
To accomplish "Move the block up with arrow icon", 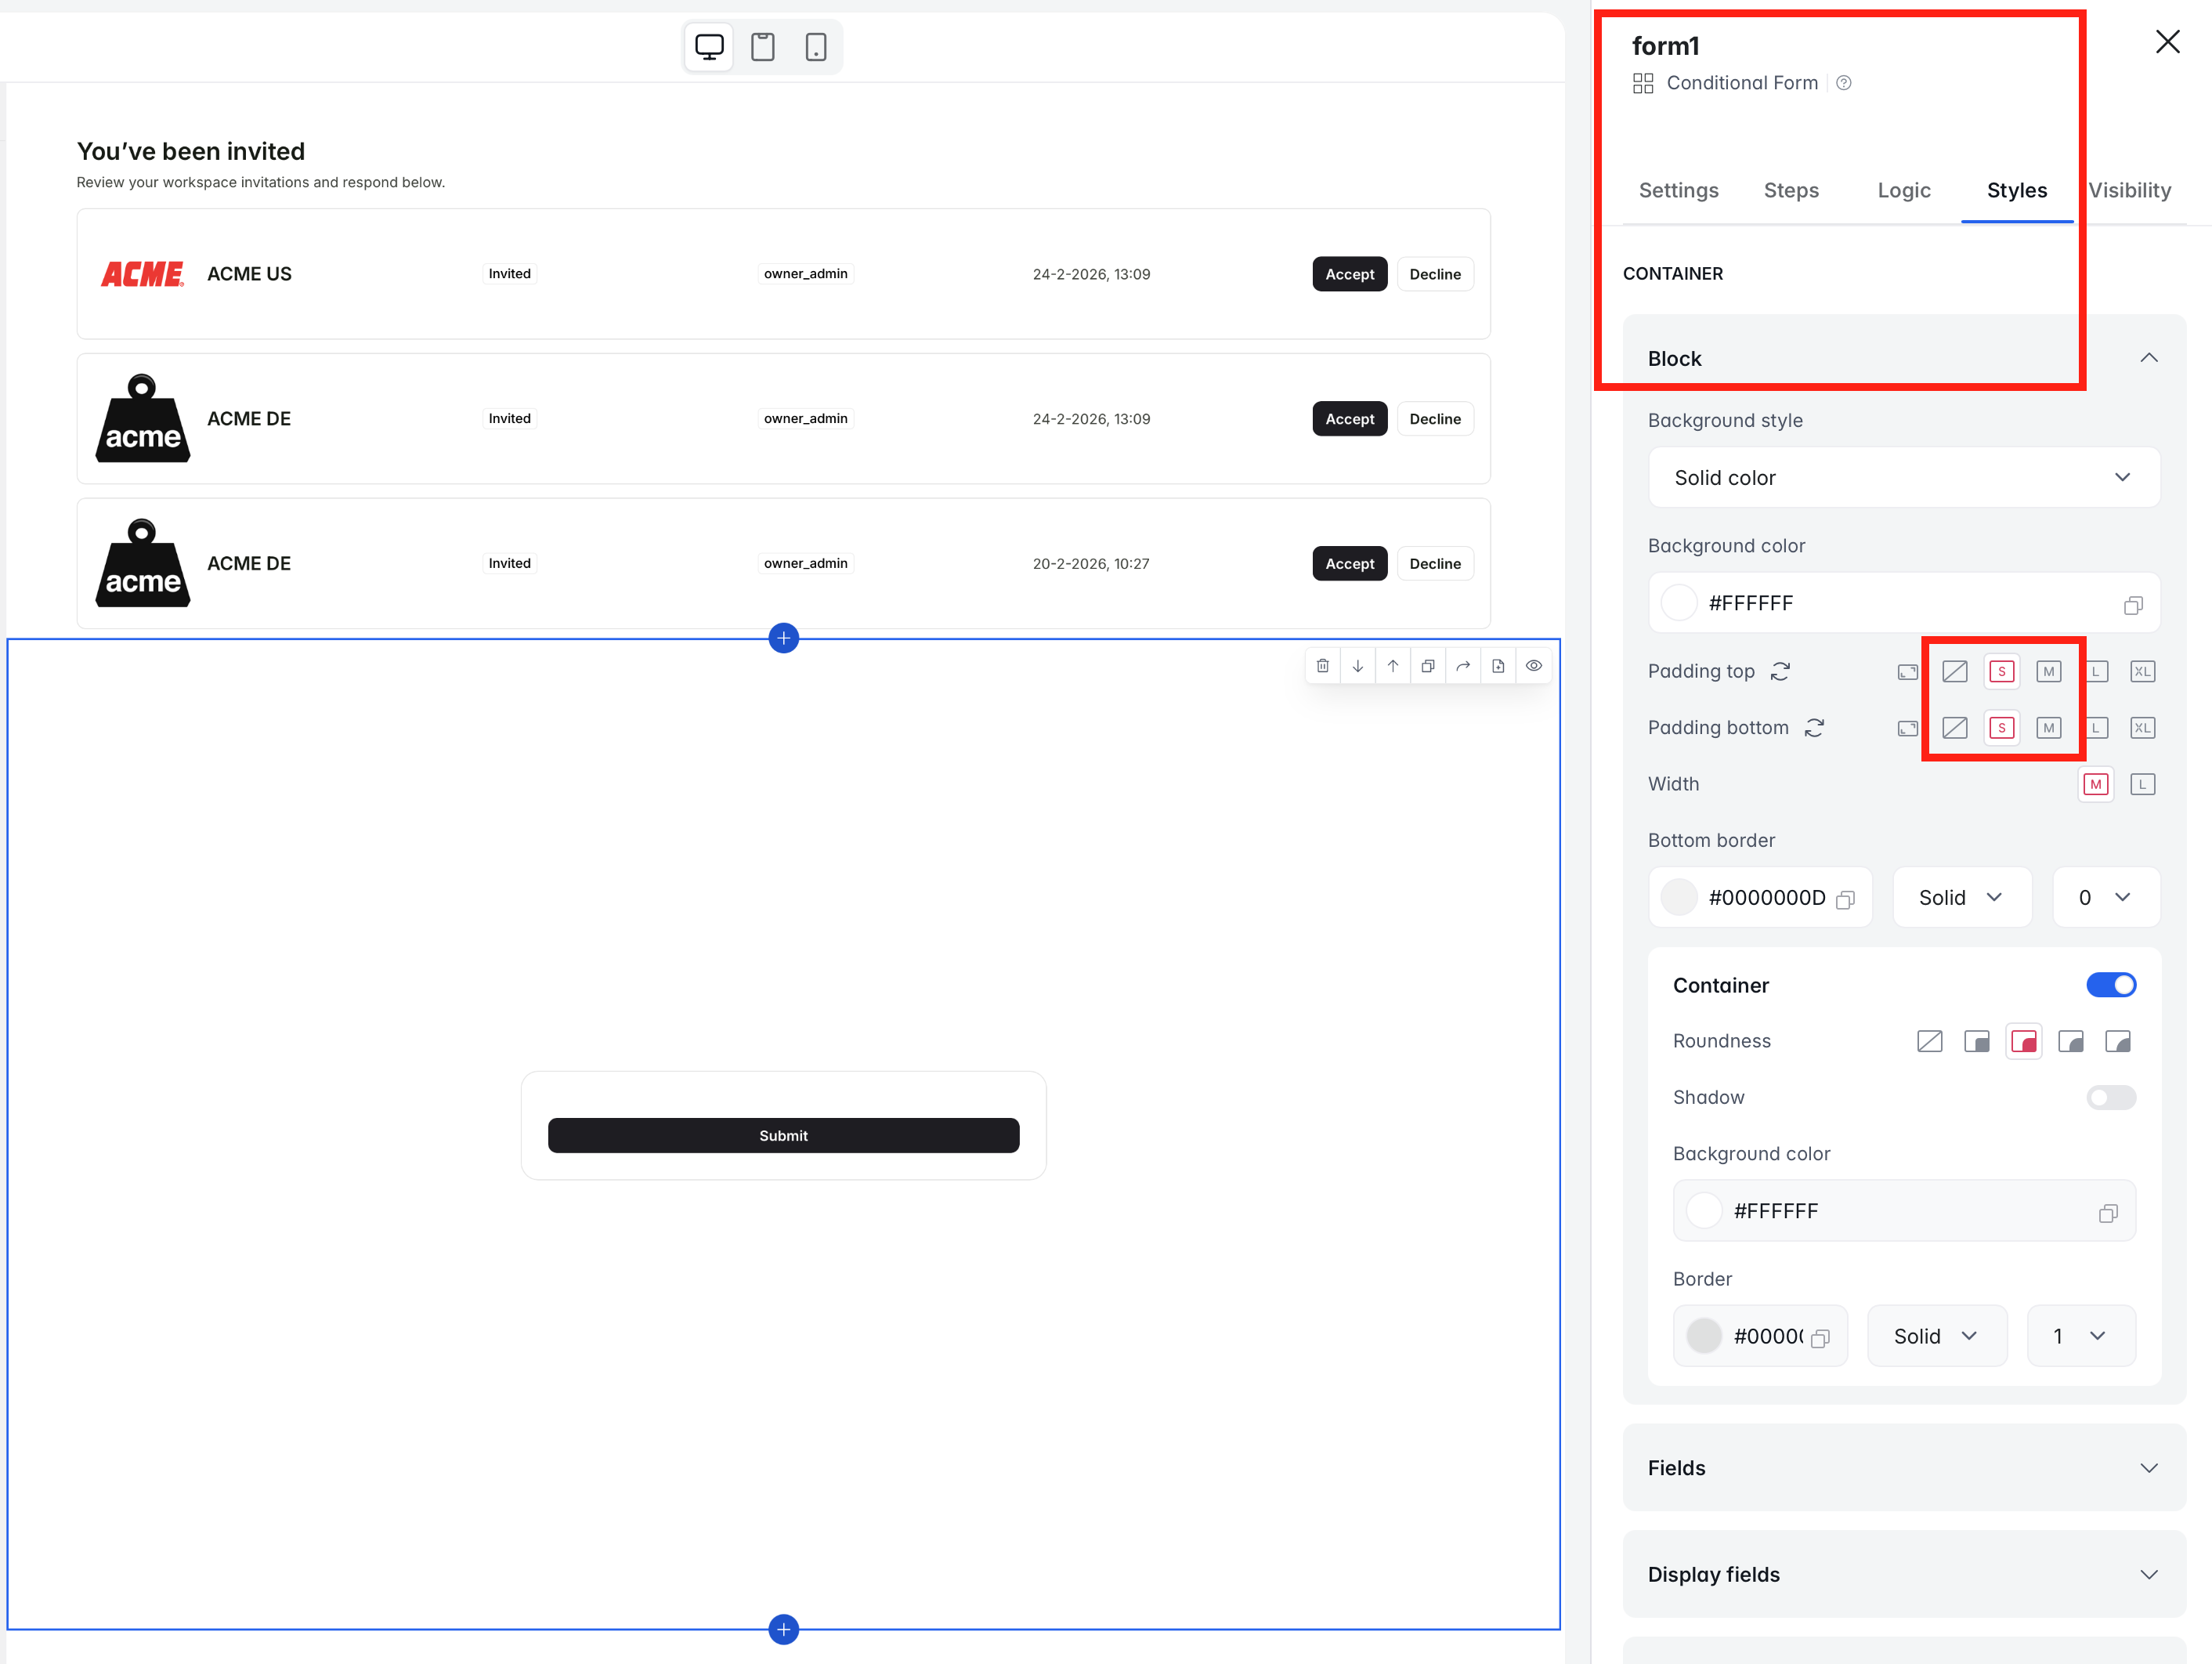I will pyautogui.click(x=1392, y=666).
